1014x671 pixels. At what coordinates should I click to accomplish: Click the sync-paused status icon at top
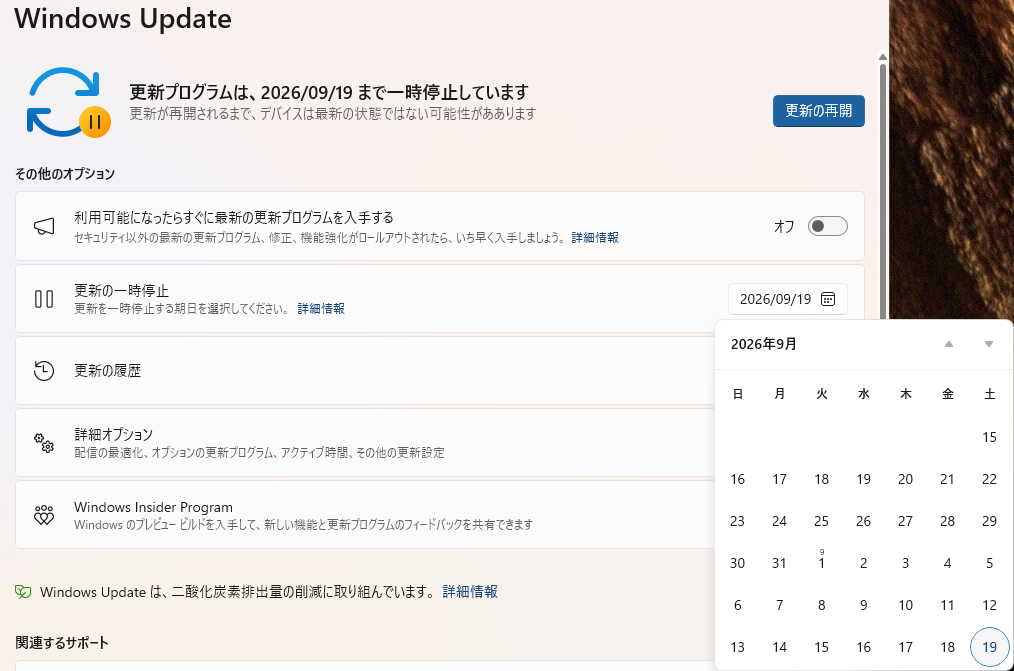point(69,102)
